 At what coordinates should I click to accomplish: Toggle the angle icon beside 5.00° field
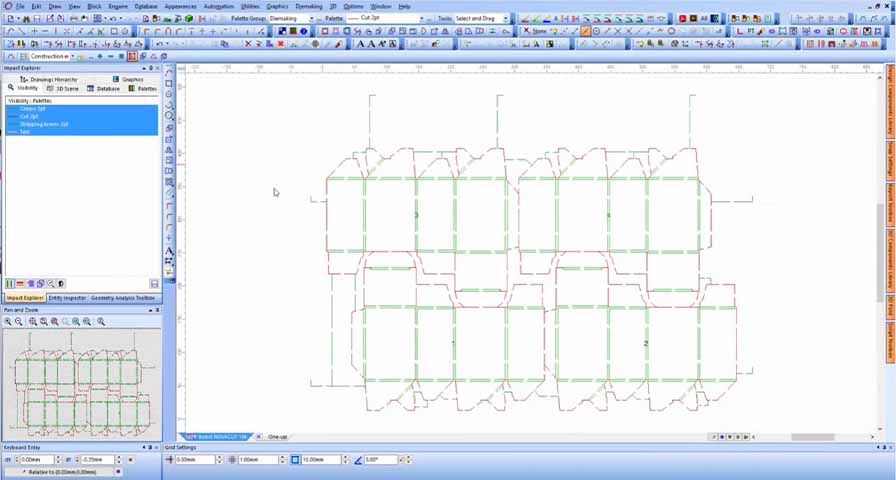(358, 459)
